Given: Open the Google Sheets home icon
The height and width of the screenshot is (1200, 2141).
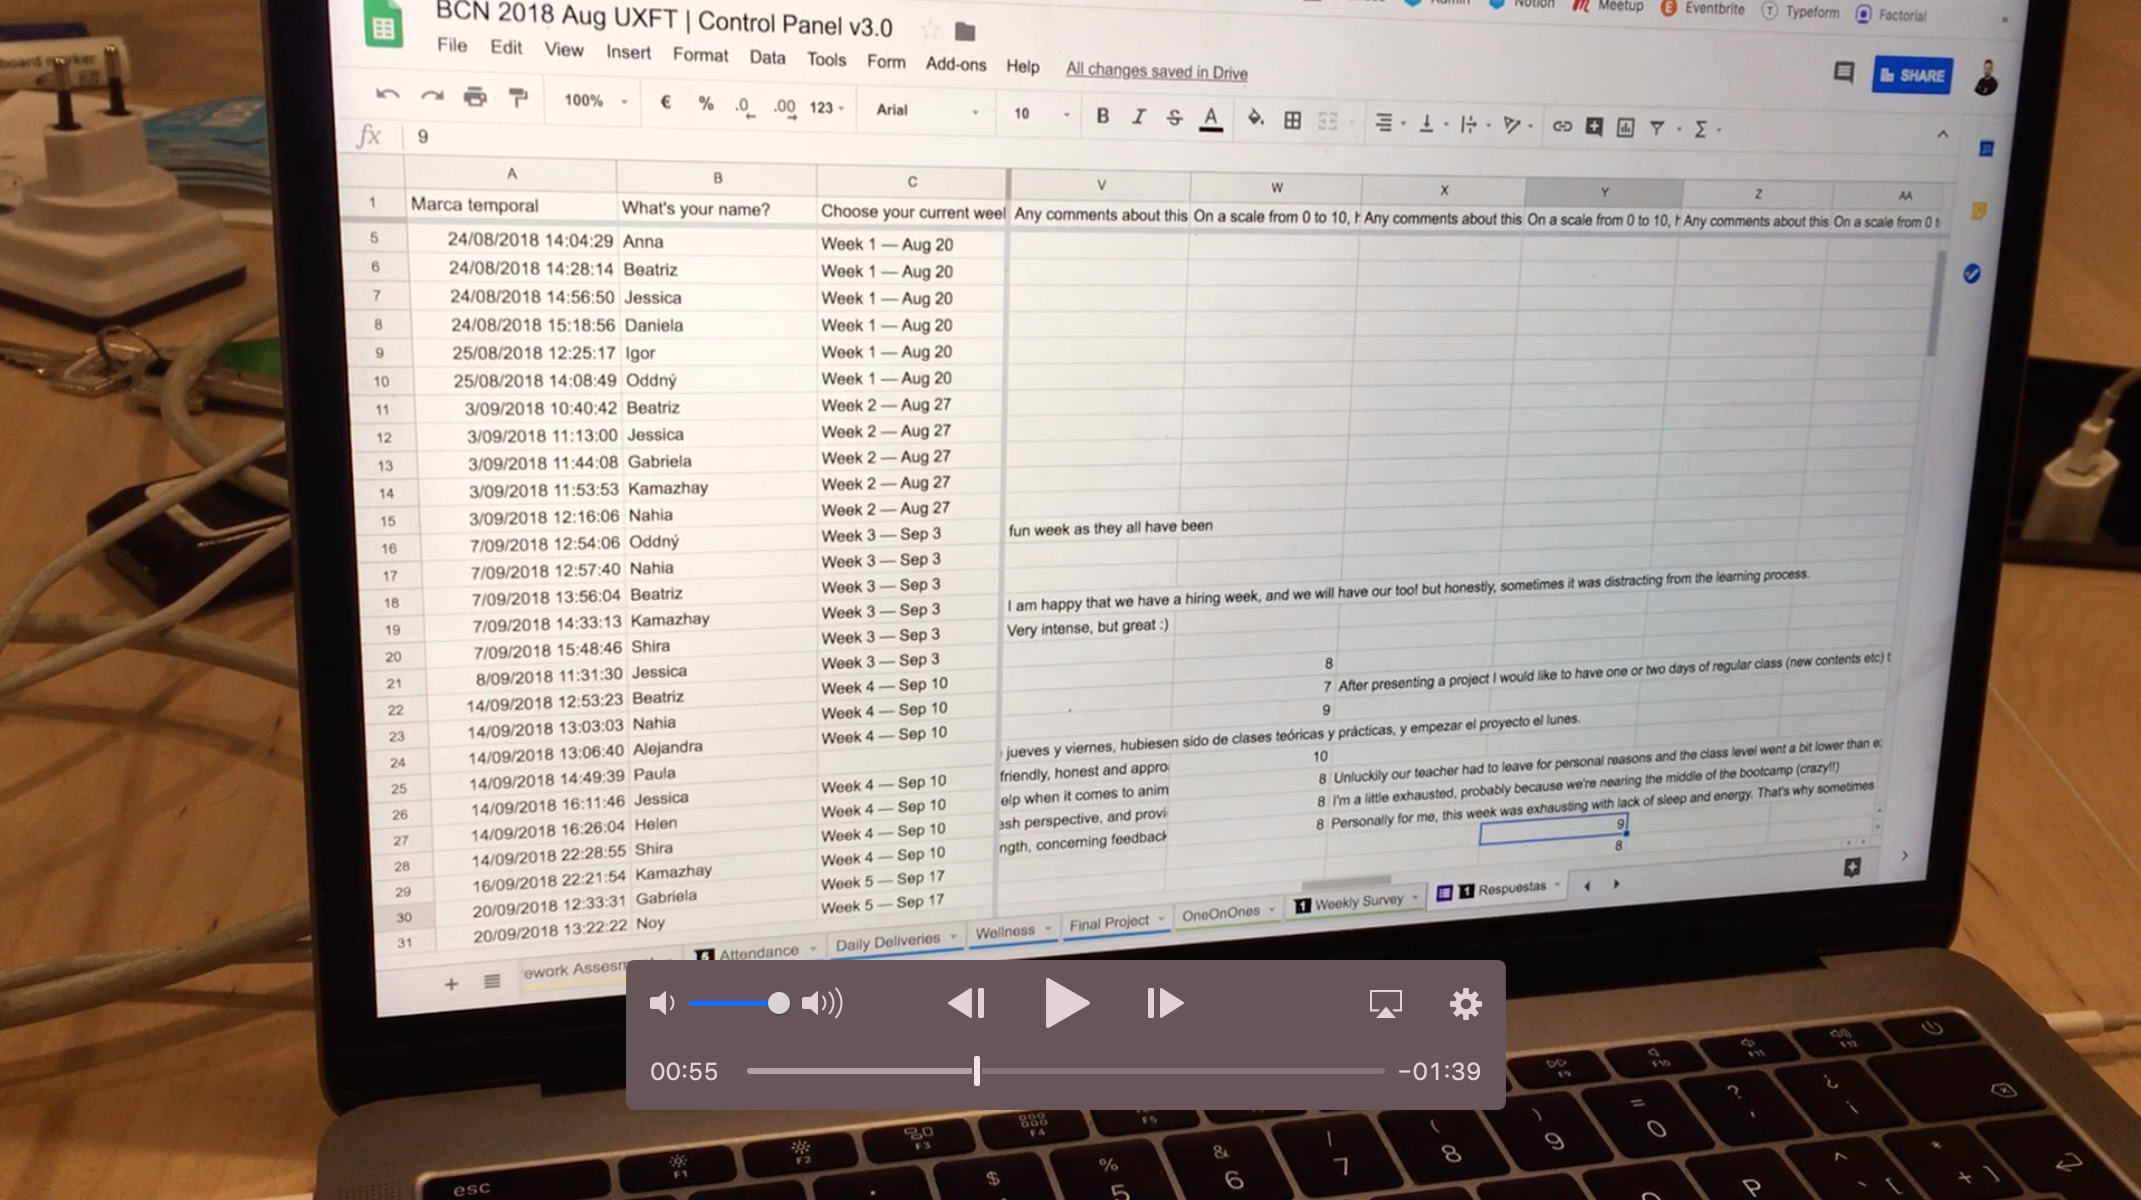Looking at the screenshot, I should point(383,25).
